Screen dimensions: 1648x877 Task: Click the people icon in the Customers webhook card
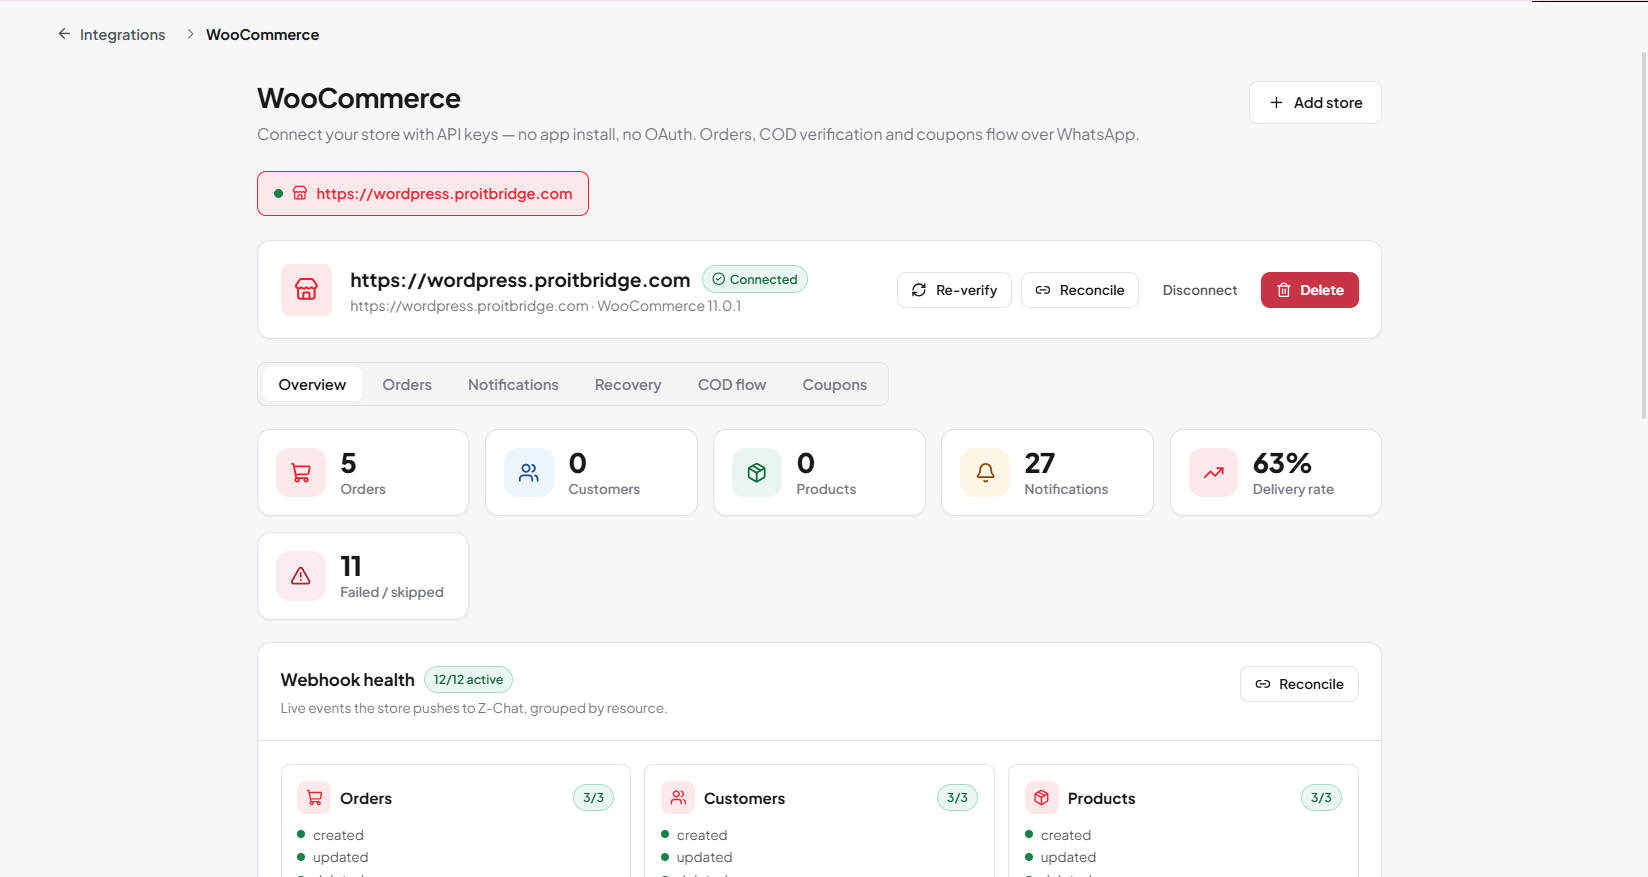(678, 798)
